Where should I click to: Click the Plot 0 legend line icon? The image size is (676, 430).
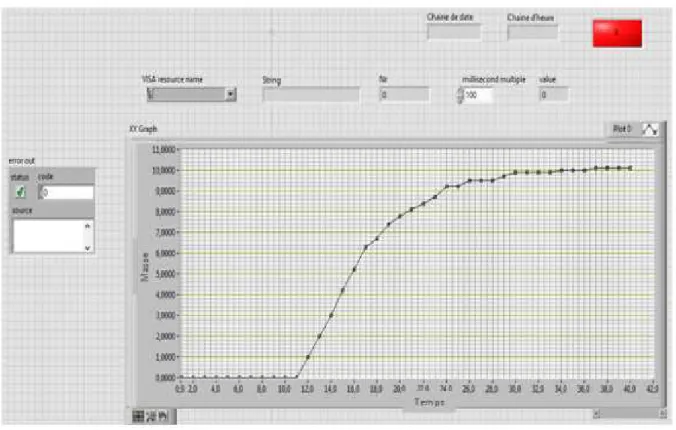click(650, 129)
